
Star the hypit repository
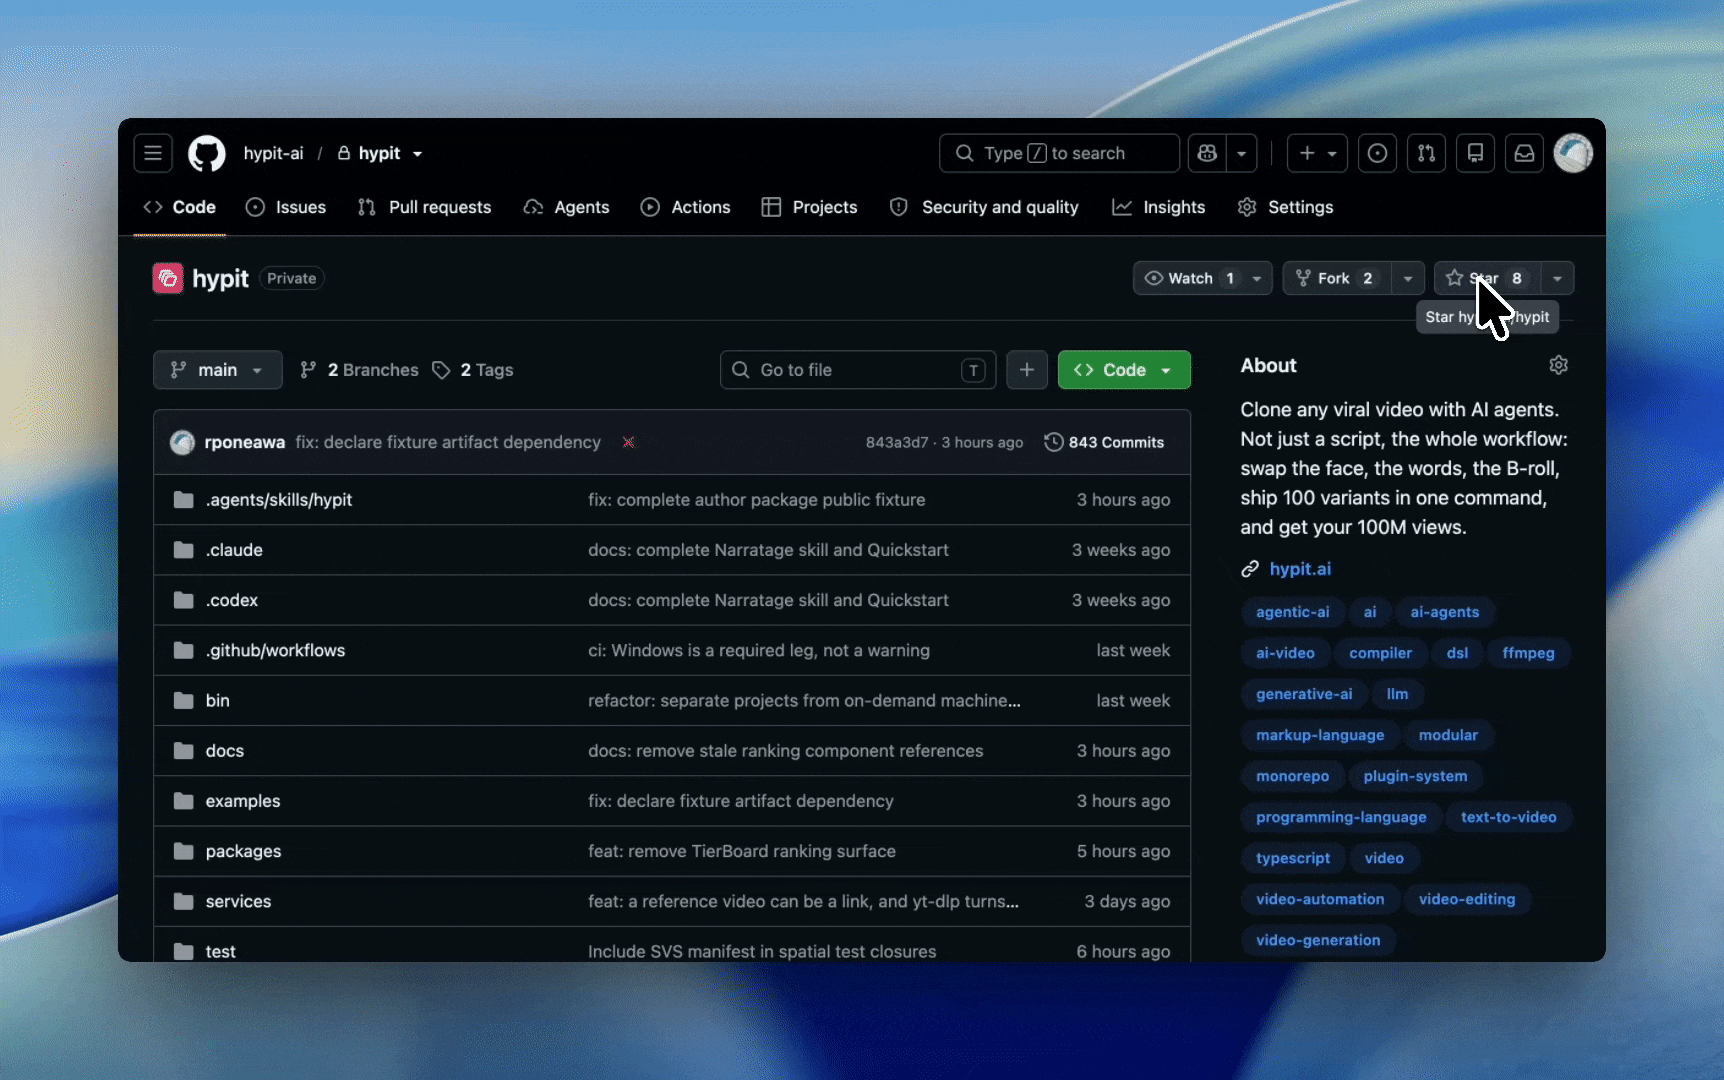click(1487, 278)
